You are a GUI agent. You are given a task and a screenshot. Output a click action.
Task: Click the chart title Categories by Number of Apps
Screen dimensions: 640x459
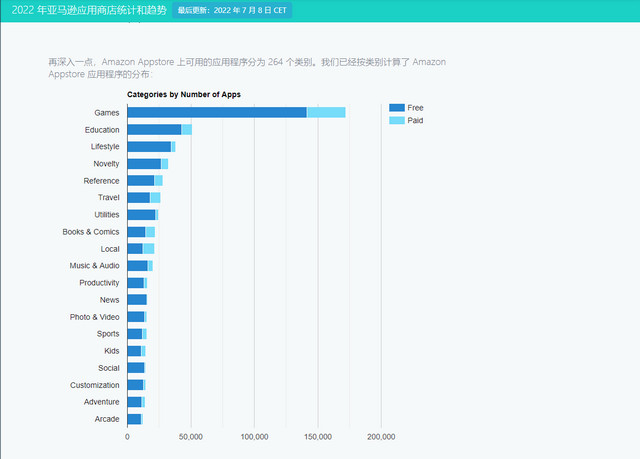click(184, 95)
